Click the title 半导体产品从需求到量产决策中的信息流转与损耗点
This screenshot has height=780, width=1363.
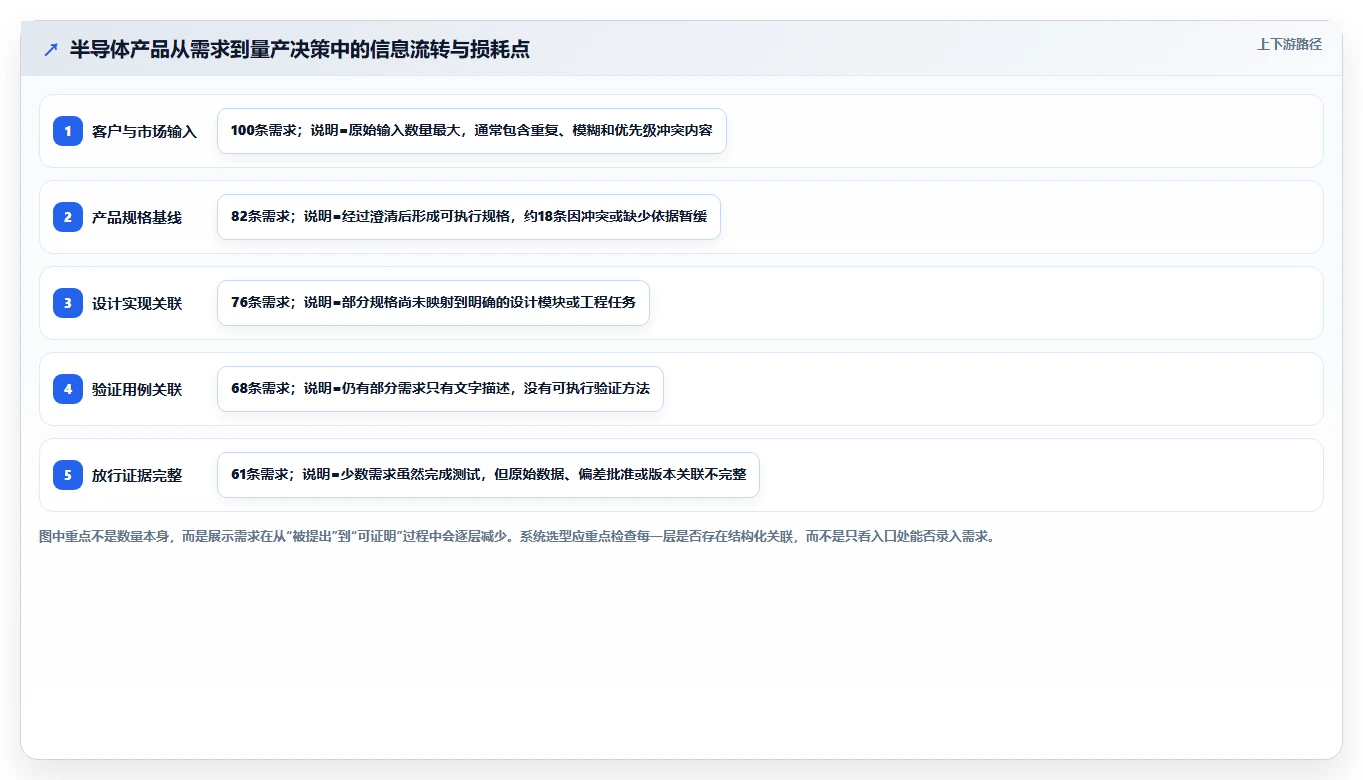[300, 49]
